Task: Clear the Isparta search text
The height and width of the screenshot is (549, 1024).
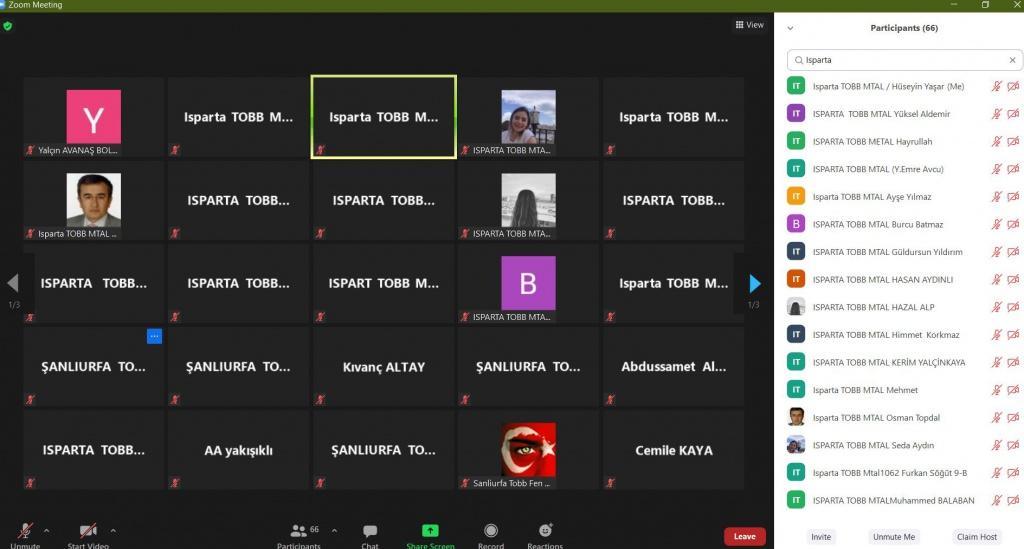Action: point(1012,60)
